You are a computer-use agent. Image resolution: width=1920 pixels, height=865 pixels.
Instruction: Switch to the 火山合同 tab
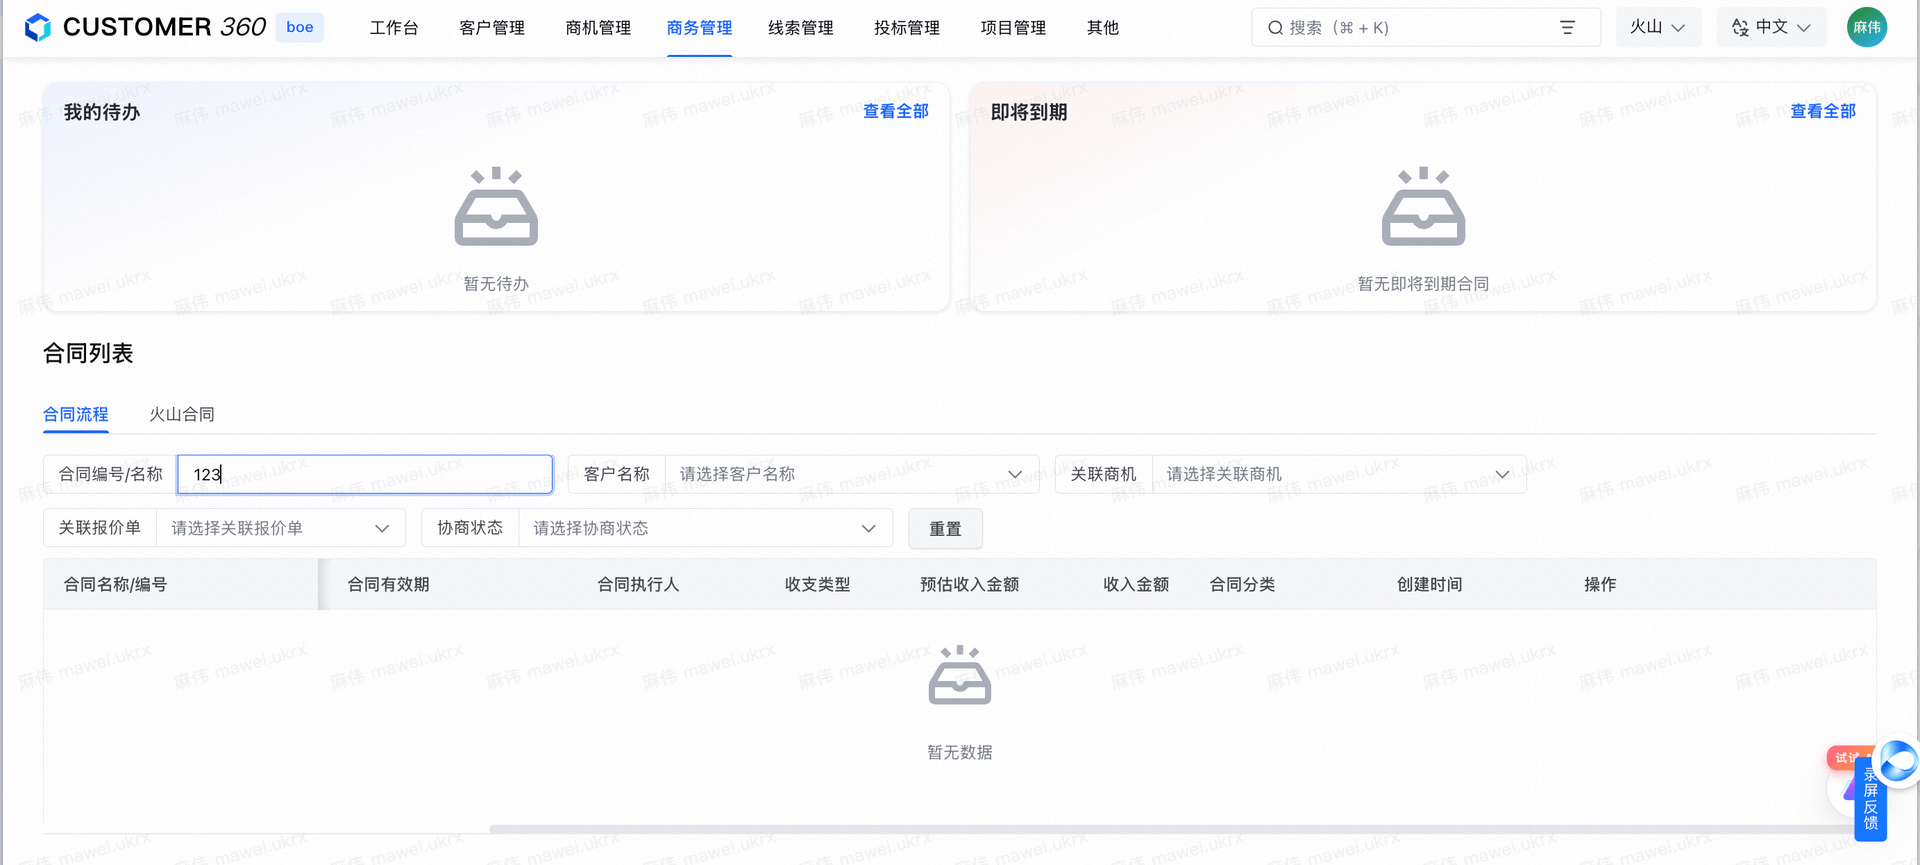click(x=182, y=414)
